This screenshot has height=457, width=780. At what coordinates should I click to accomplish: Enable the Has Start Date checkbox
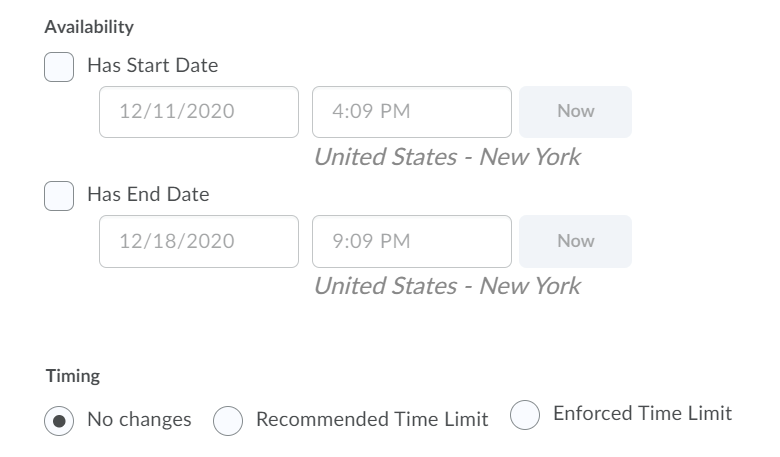[59, 67]
